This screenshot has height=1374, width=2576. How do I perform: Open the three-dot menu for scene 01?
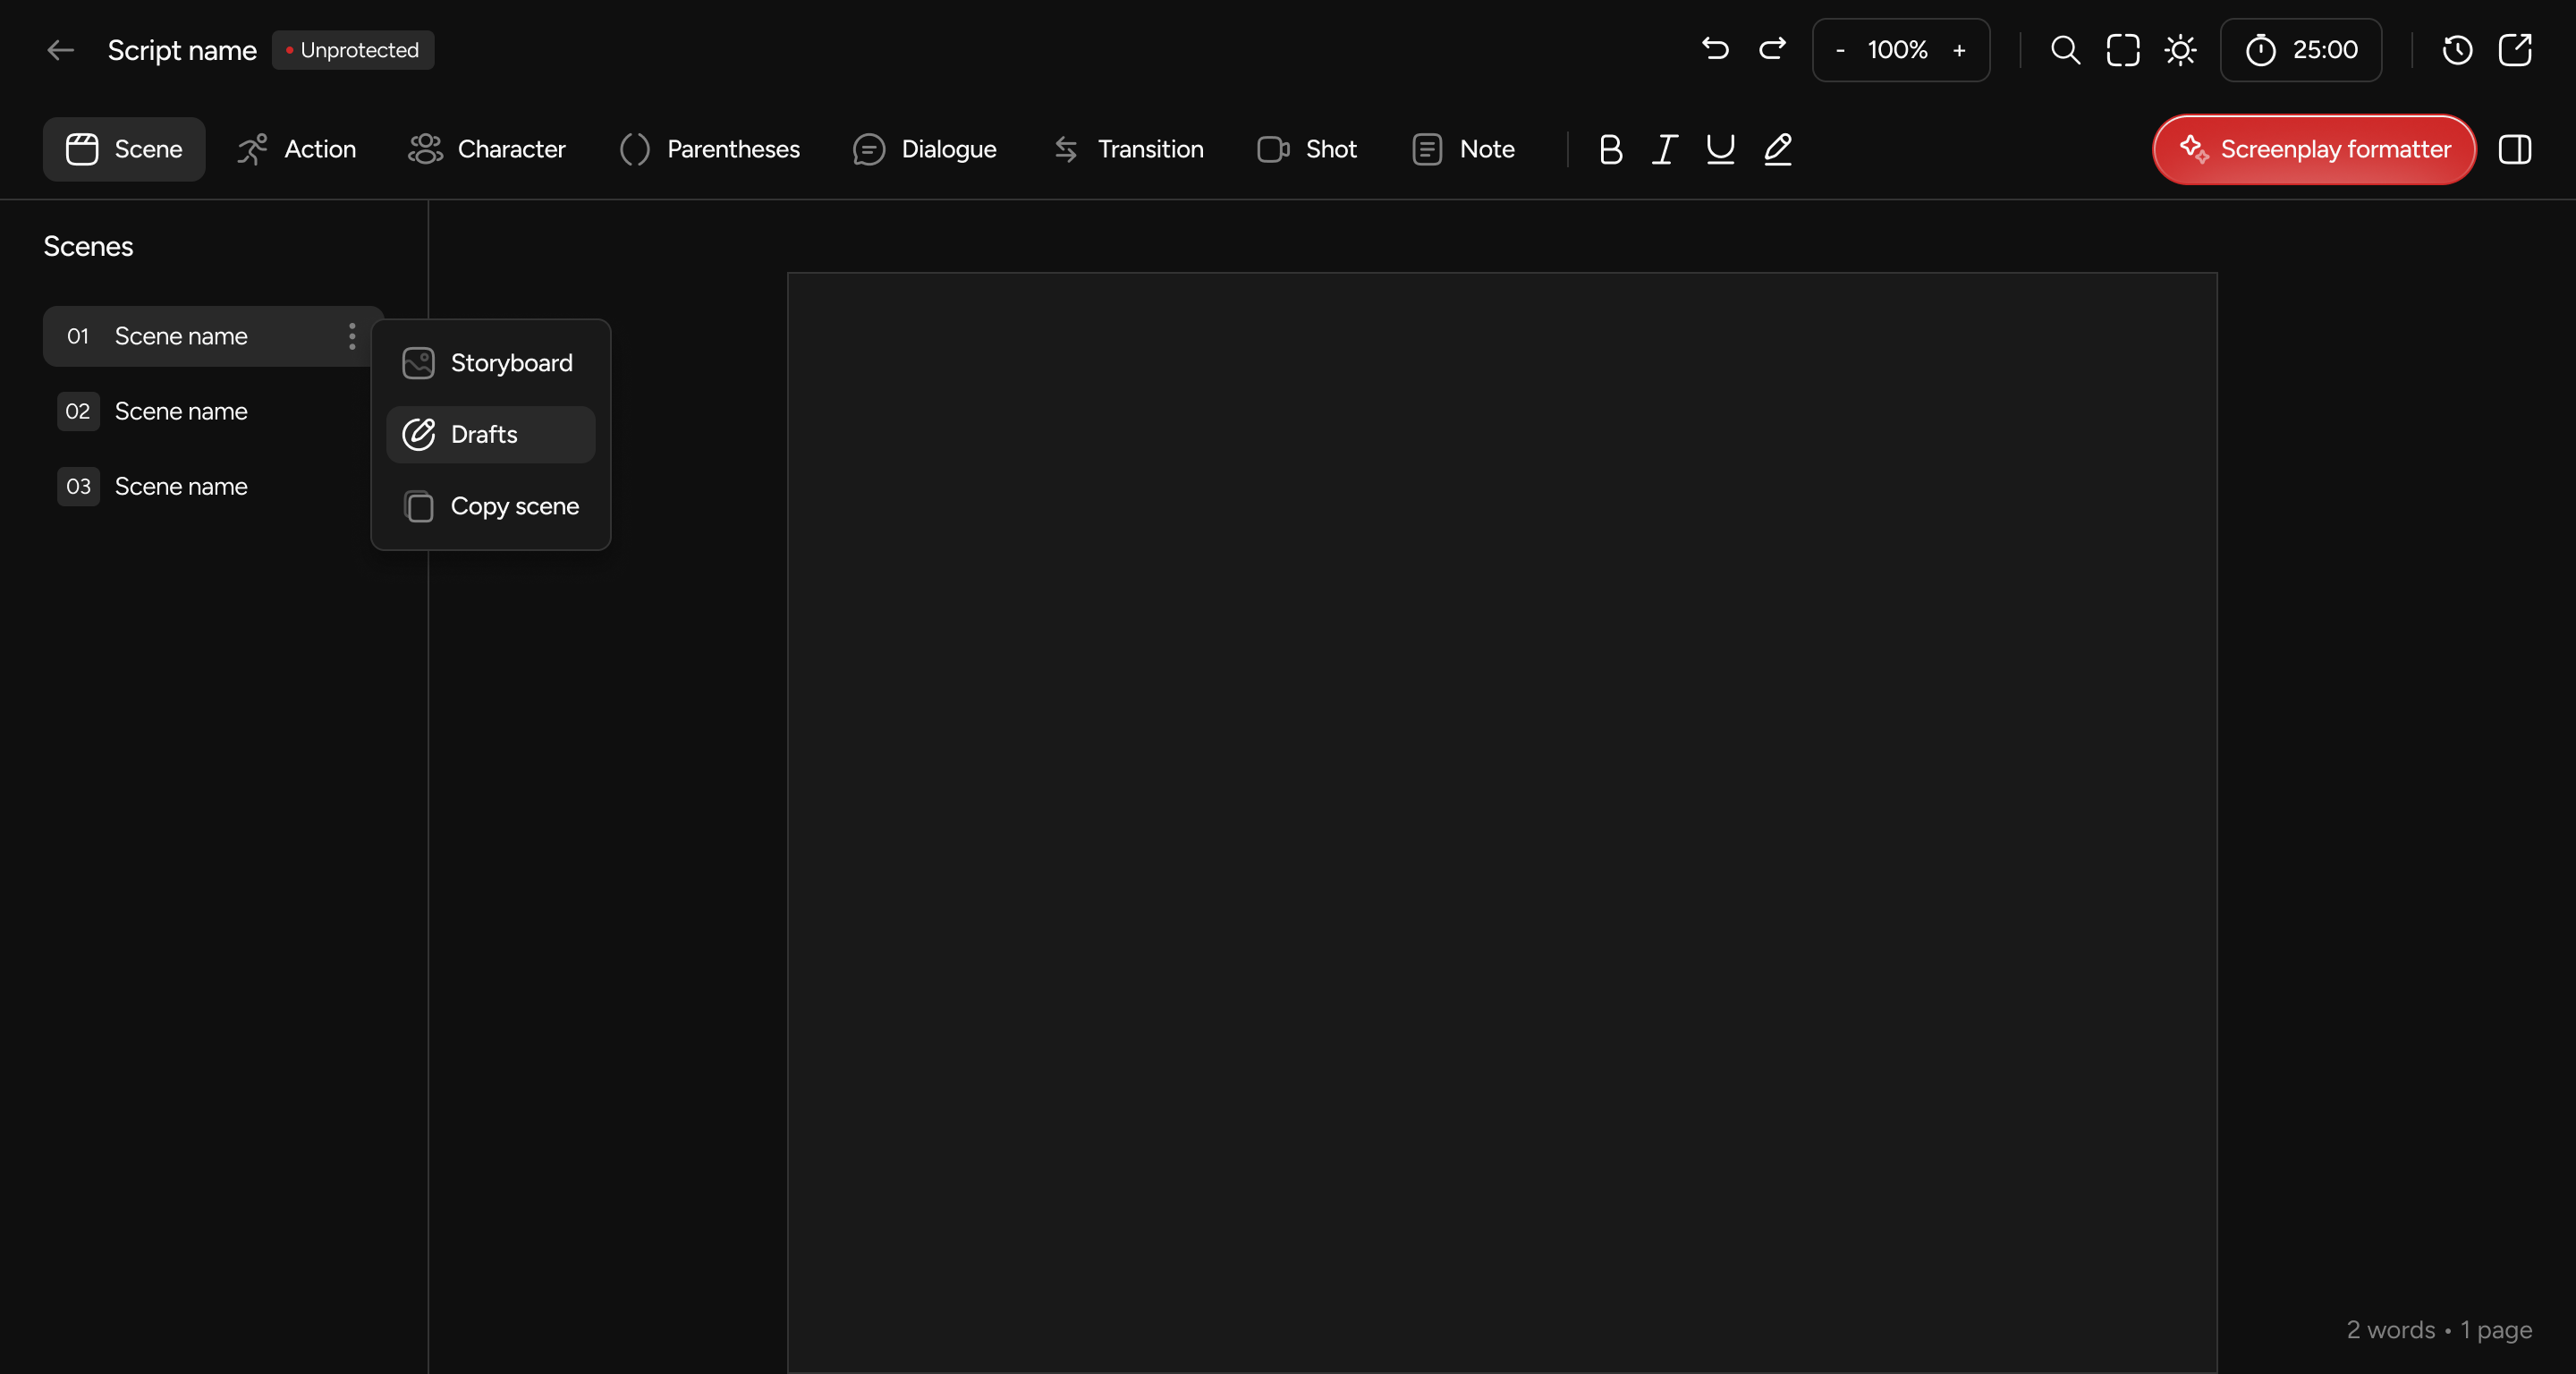(352, 336)
